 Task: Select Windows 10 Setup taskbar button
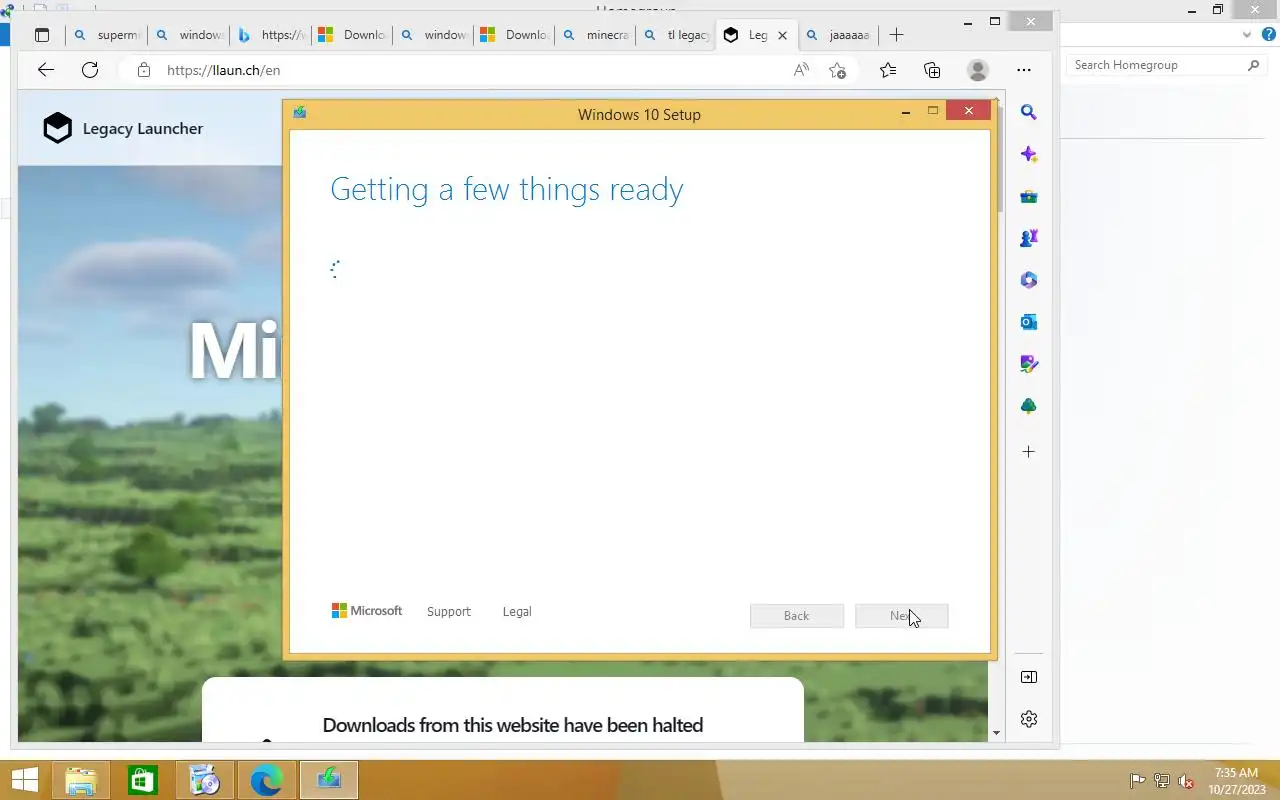coord(329,780)
